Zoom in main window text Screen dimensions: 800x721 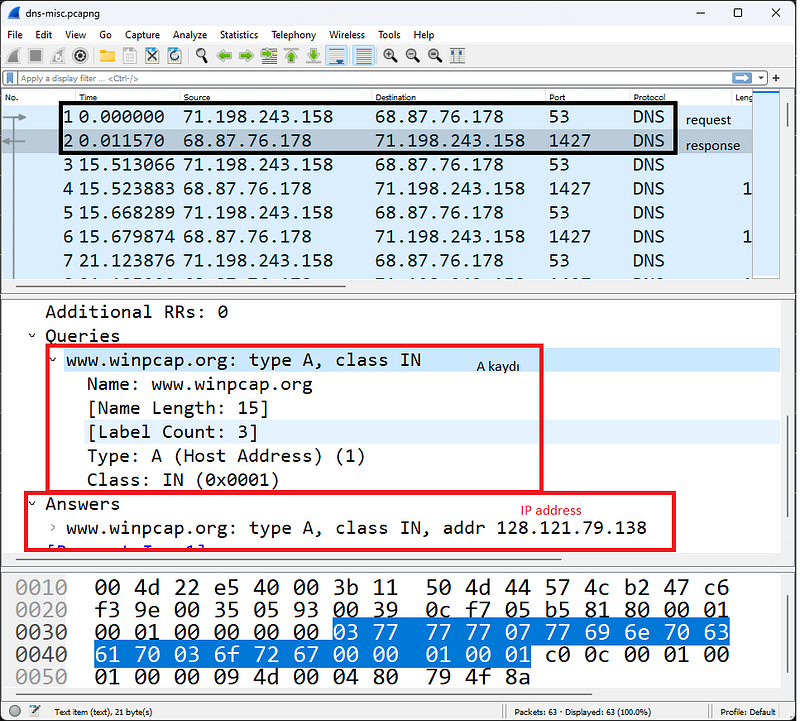pos(390,56)
